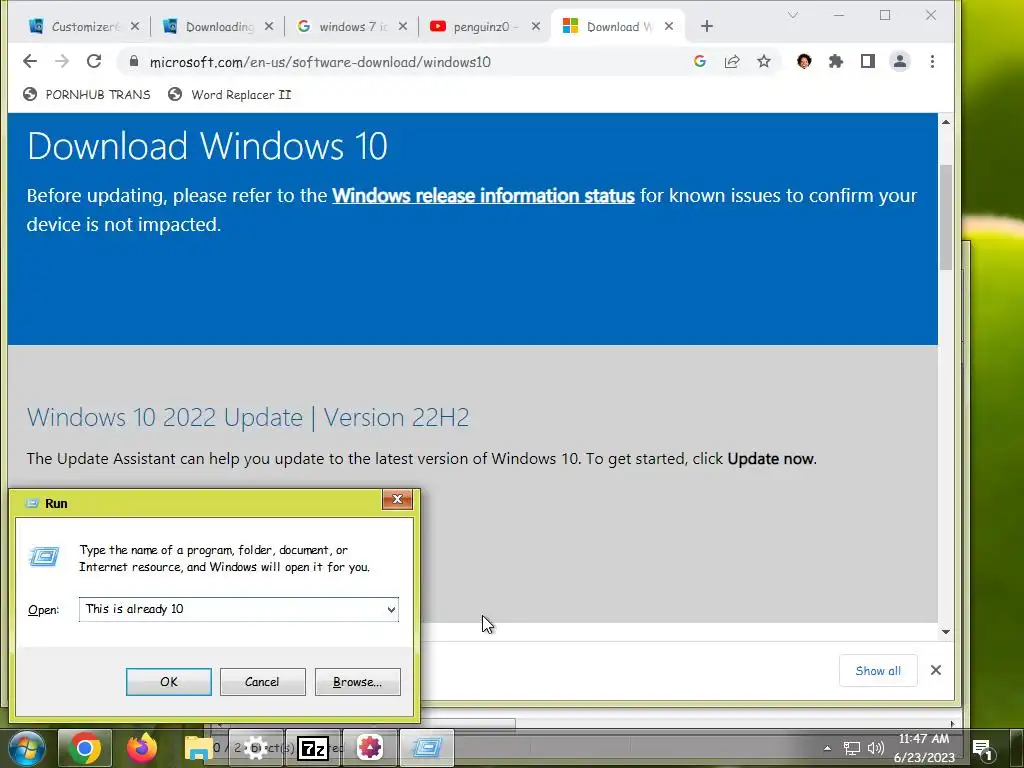1024x768 pixels.
Task: Switch to the penguinz0 YouTube tab
Action: pyautogui.click(x=480, y=27)
